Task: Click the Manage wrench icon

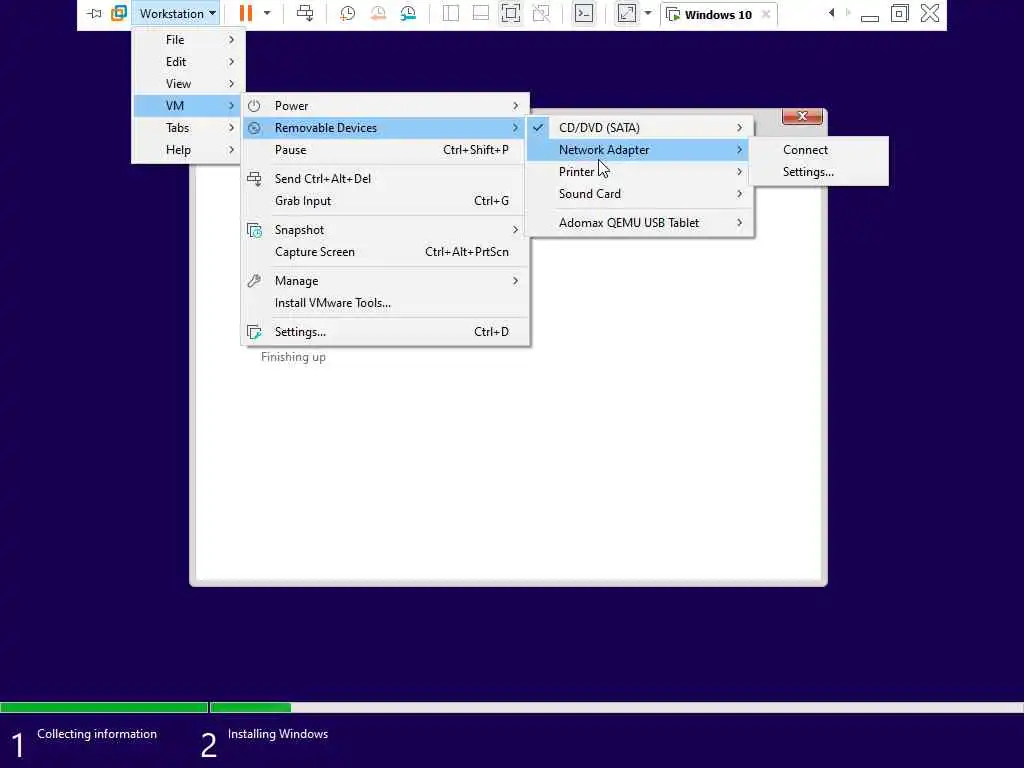Action: pos(254,281)
